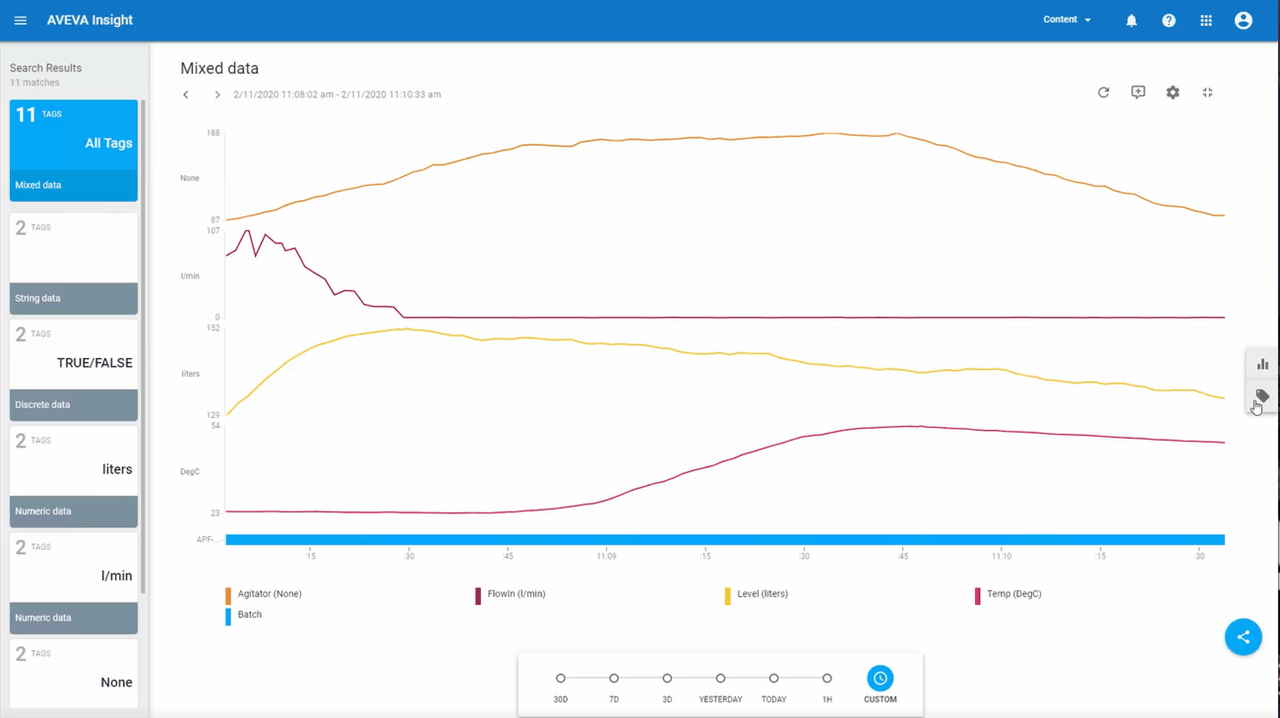Open chart settings gear

[1172, 92]
